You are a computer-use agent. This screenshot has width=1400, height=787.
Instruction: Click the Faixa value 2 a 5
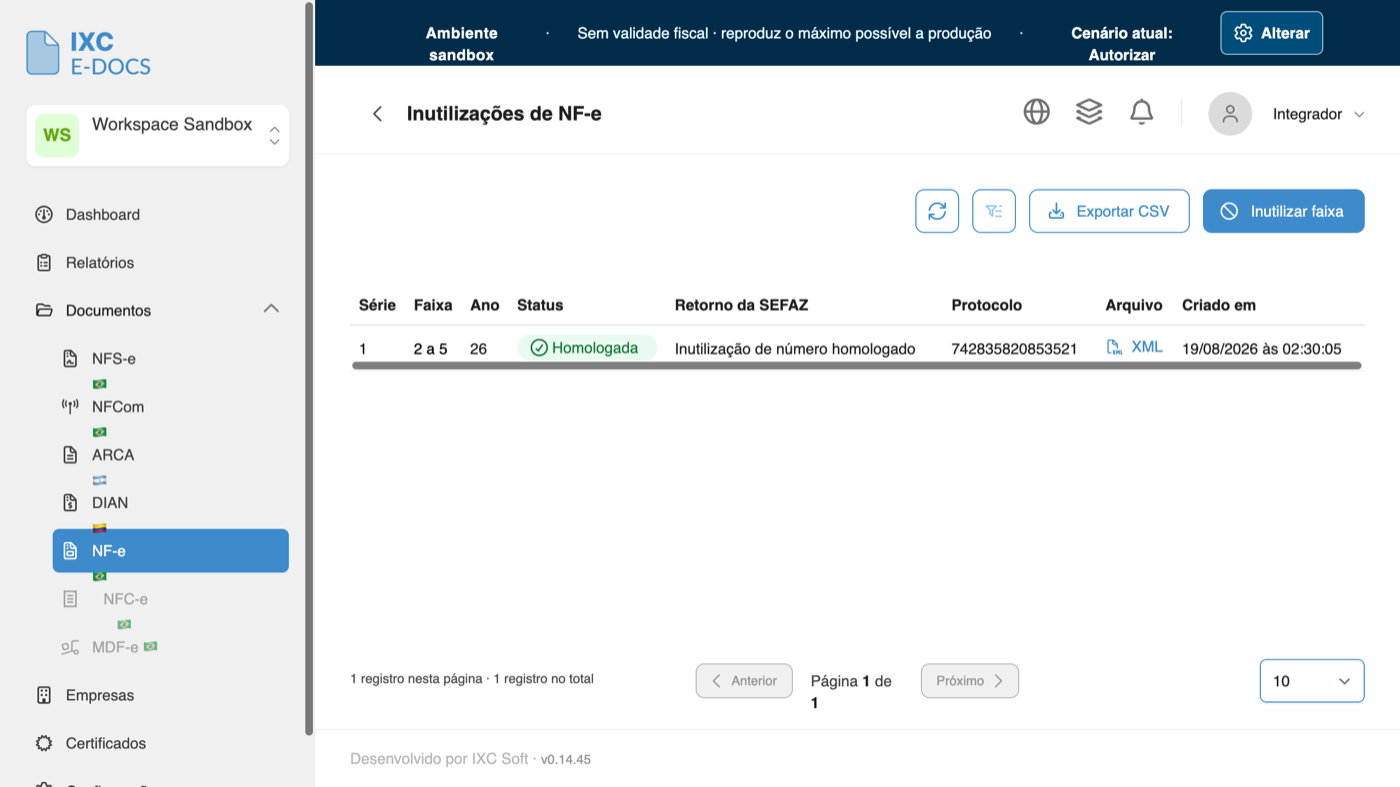coord(431,349)
